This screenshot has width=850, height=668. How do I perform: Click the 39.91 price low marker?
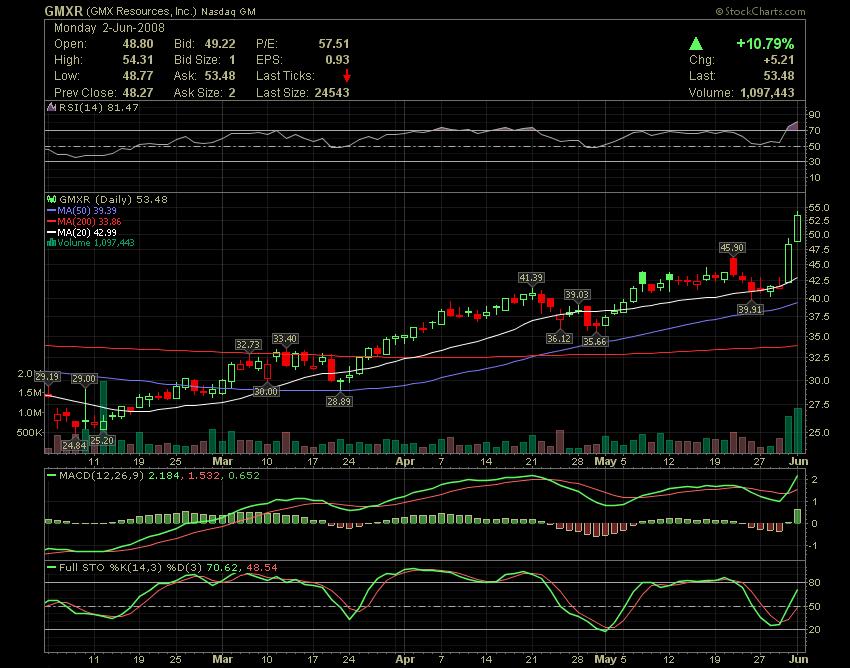point(750,310)
